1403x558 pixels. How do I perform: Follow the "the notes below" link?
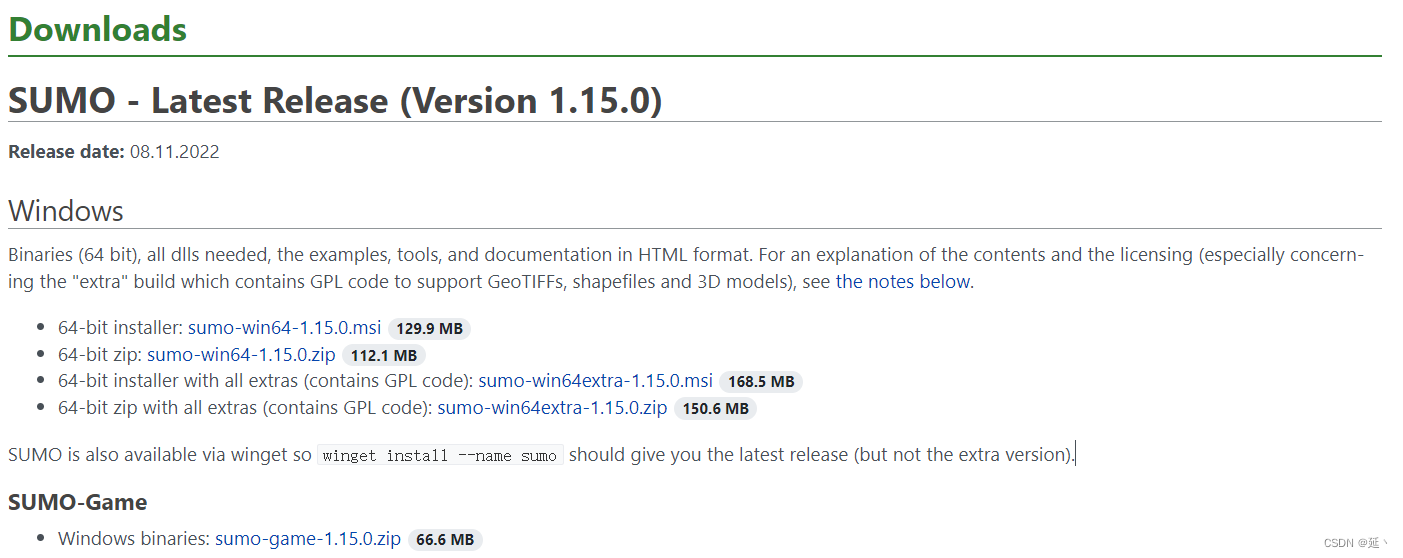(903, 281)
